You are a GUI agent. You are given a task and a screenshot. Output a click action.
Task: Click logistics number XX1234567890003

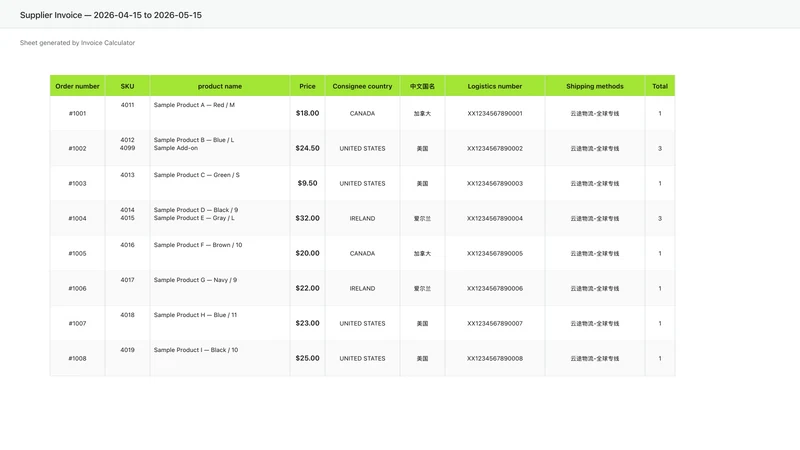pyautogui.click(x=495, y=183)
